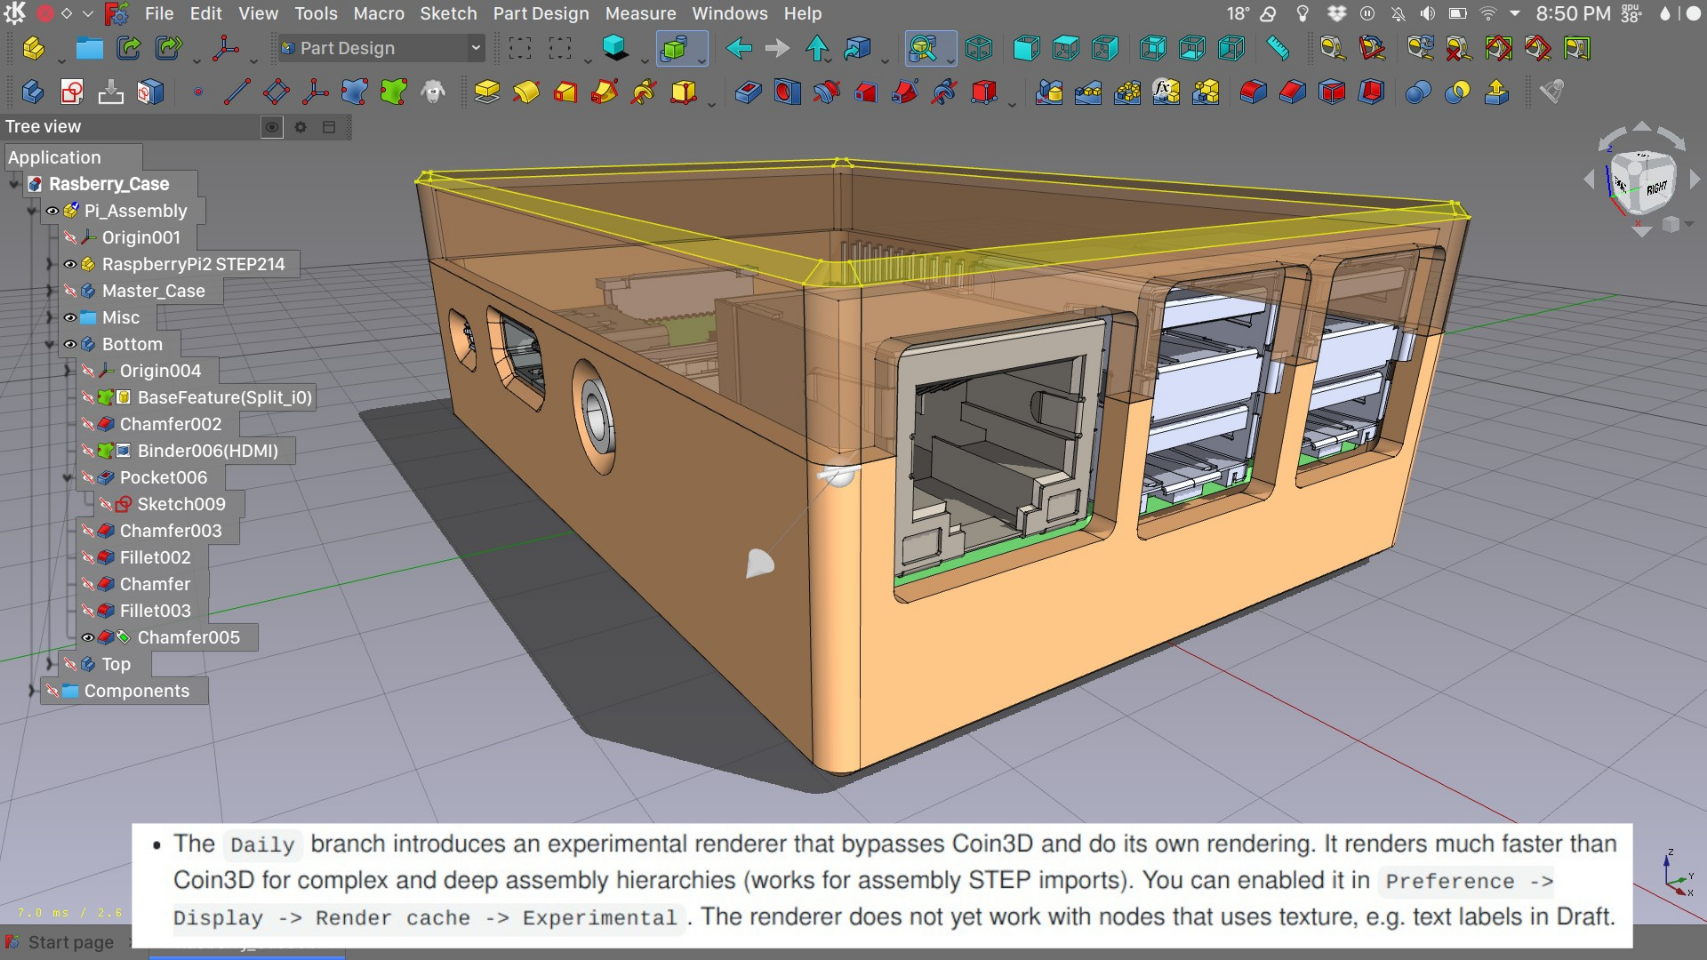Viewport: 1707px width, 960px height.
Task: Expand the Components folder in the tree
Action: pos(32,691)
